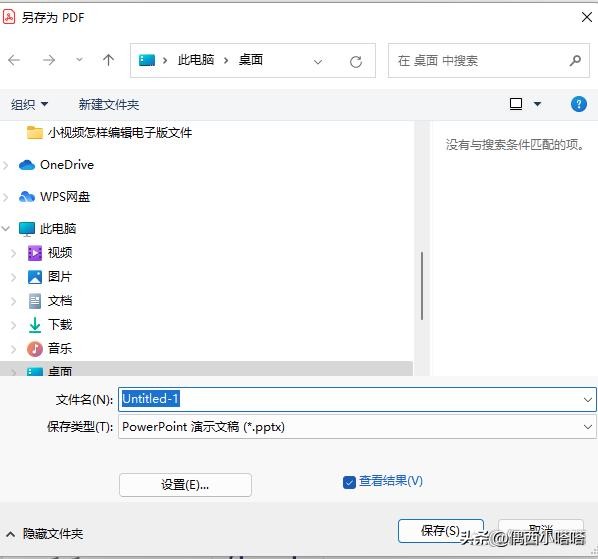Toggle the 查看结果(V) checkbox
The image size is (598, 559).
click(349, 482)
